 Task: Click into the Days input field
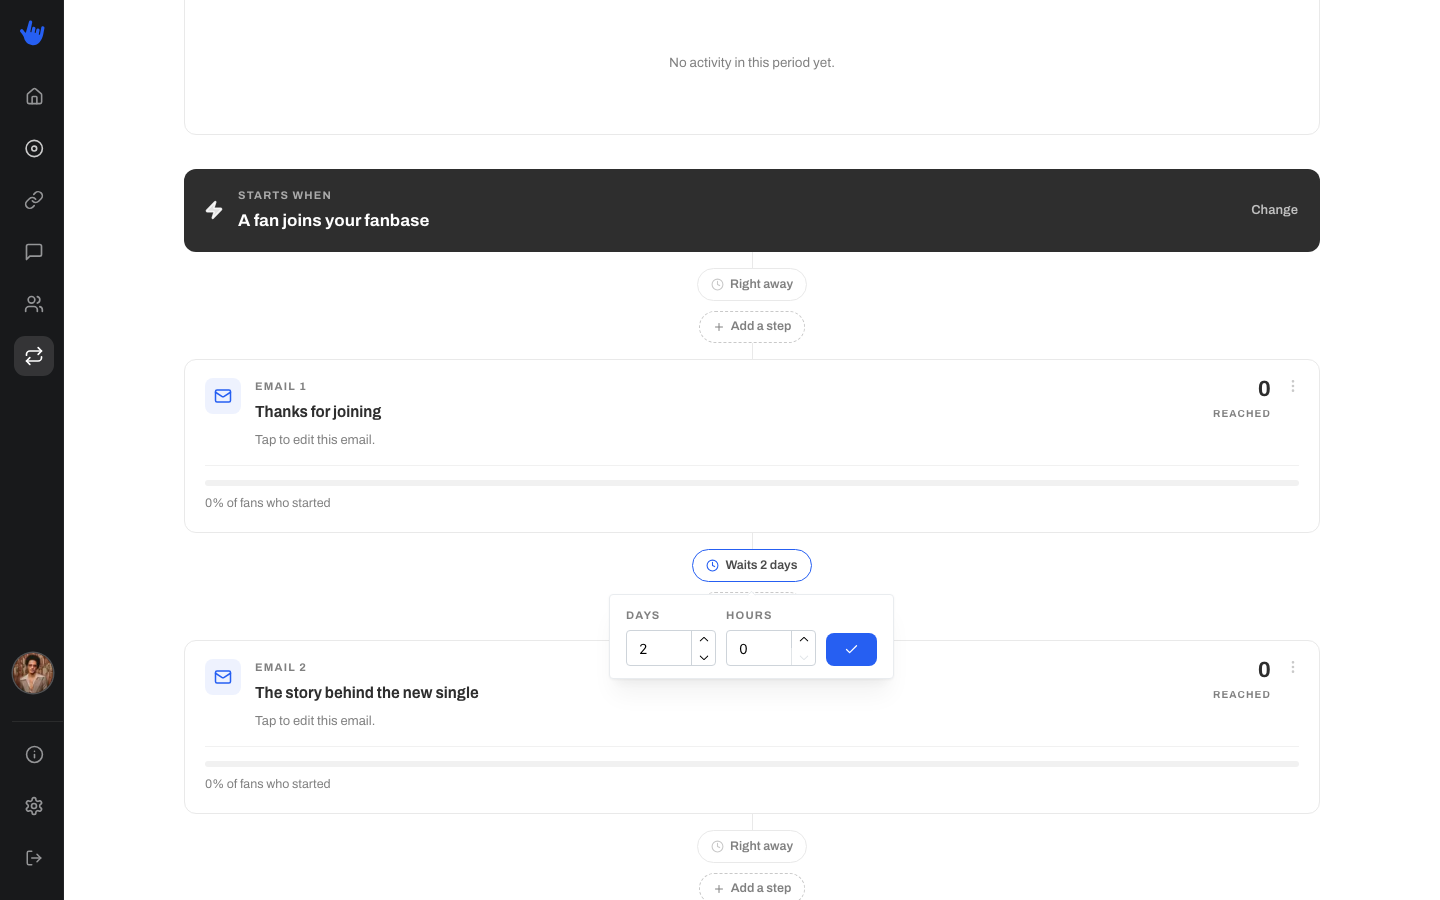659,648
